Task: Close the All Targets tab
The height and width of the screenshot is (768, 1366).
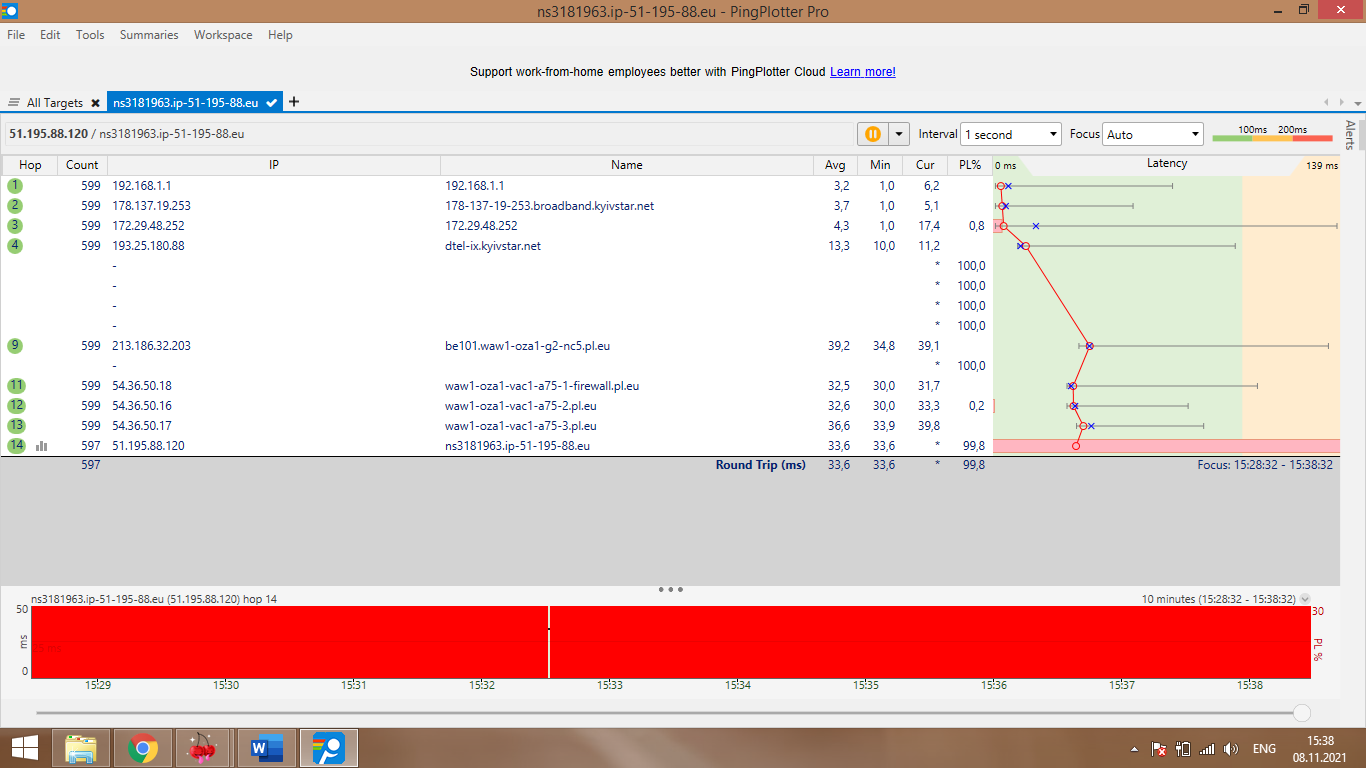Action: pos(95,102)
